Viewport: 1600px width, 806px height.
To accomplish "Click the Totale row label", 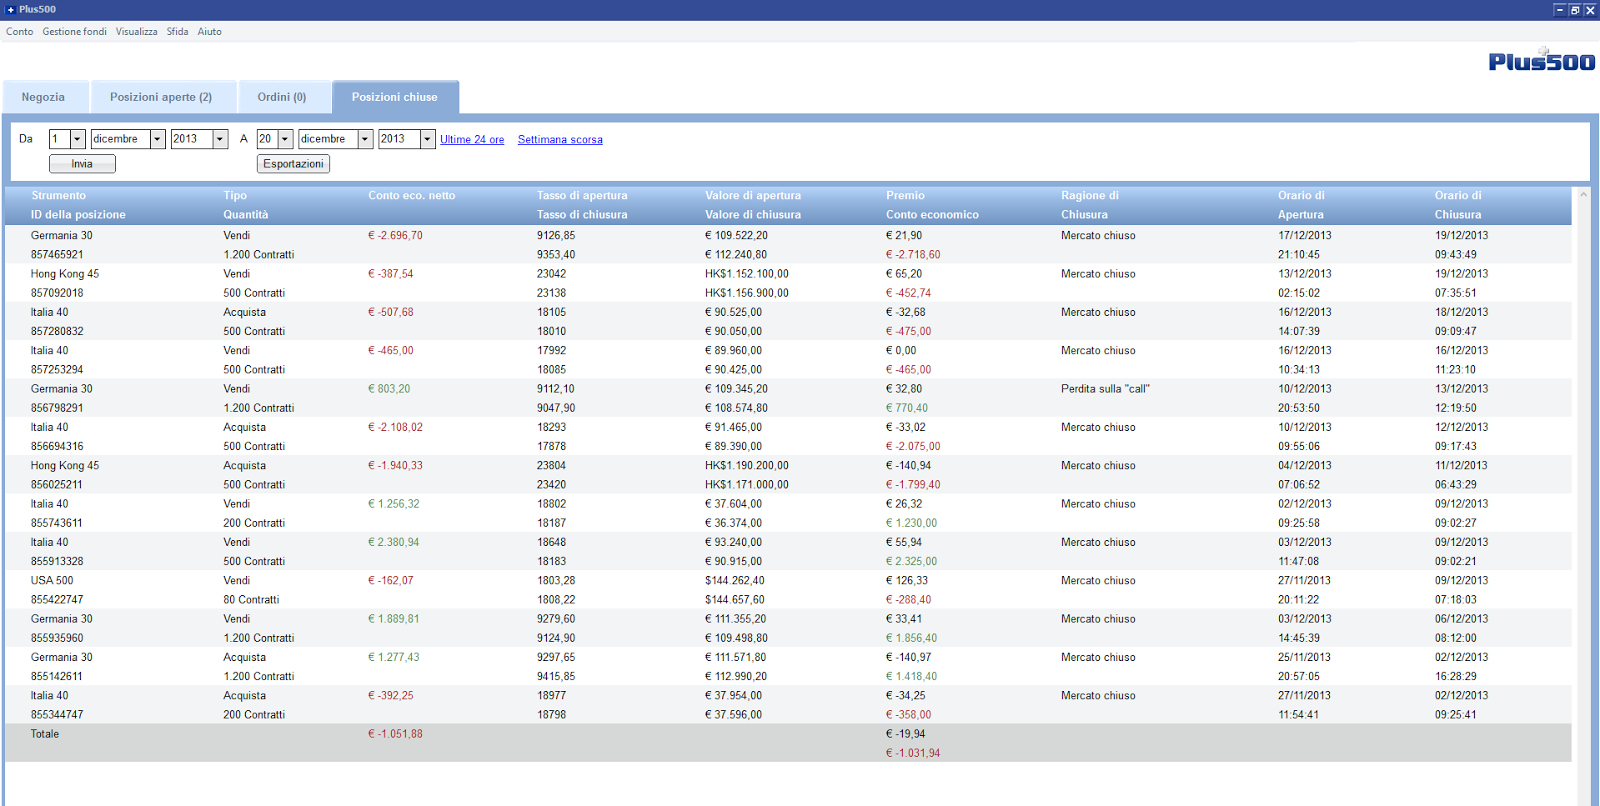I will pyautogui.click(x=45, y=734).
